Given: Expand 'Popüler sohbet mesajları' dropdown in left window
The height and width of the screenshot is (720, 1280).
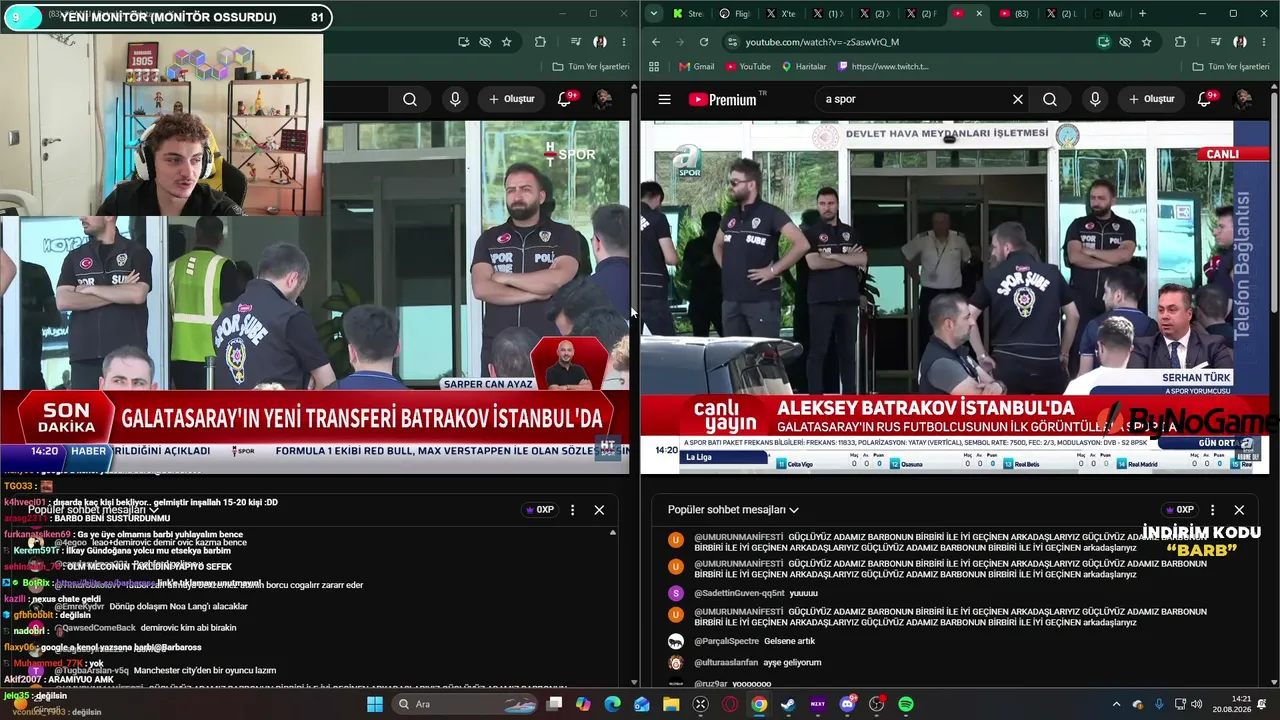Looking at the screenshot, I should [x=93, y=510].
